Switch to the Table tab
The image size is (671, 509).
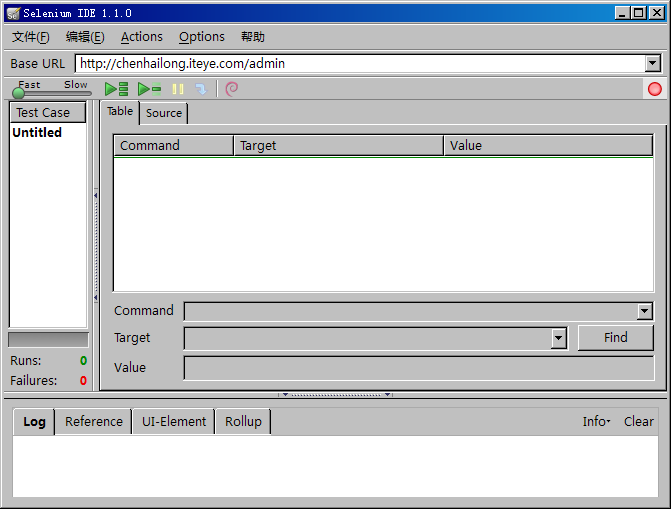coord(120,111)
